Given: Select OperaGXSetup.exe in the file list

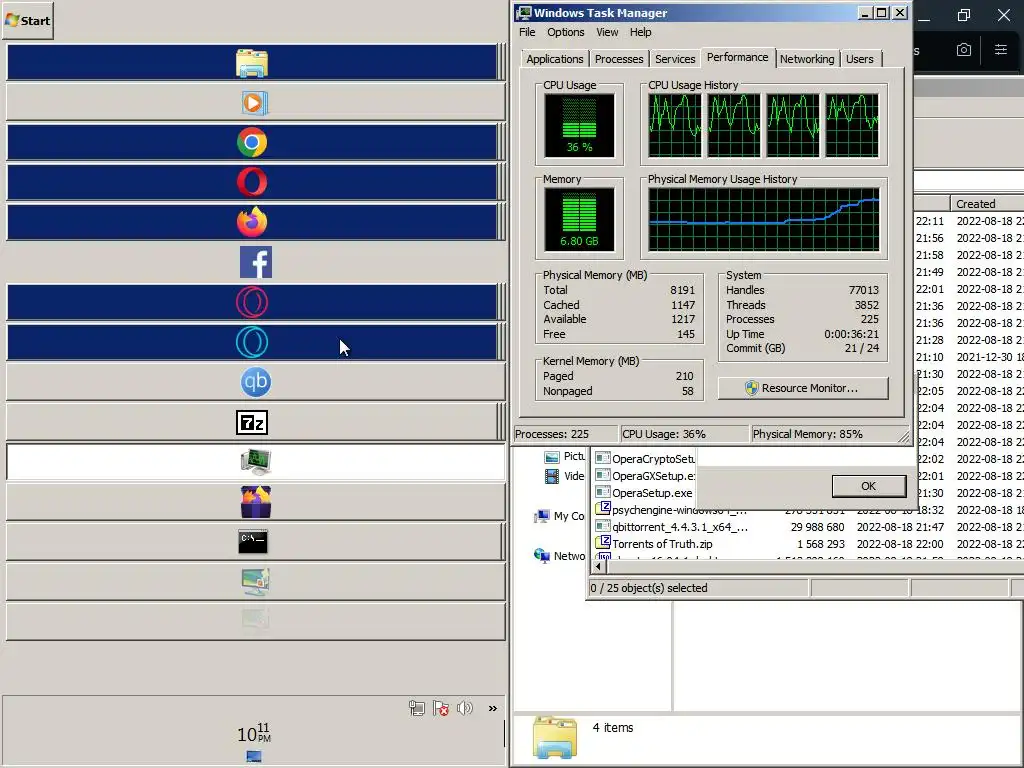Looking at the screenshot, I should coord(645,475).
